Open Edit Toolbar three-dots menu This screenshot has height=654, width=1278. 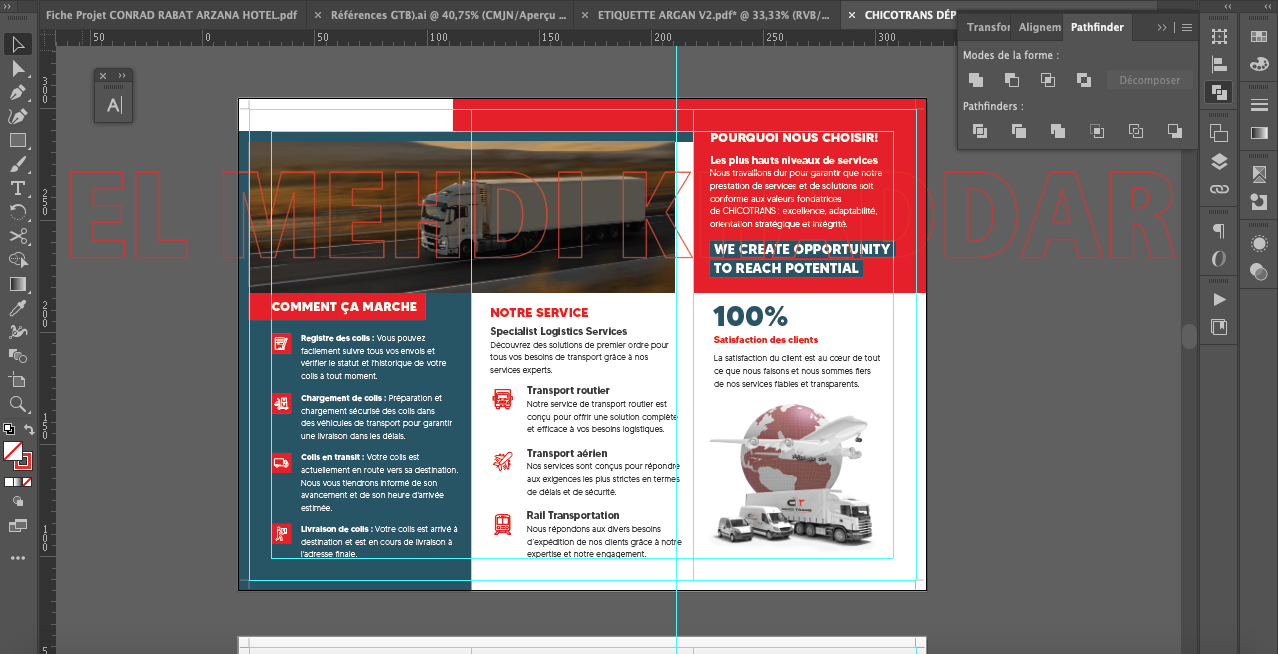pyautogui.click(x=18, y=558)
